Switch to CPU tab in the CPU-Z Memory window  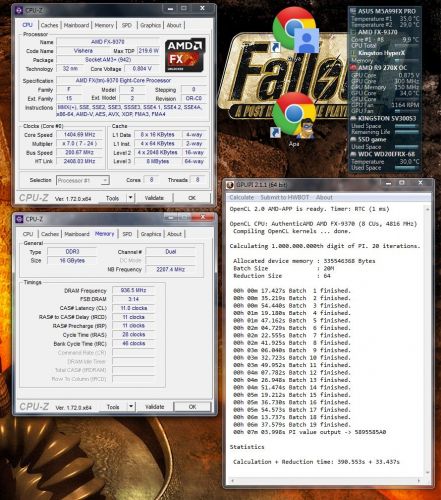click(28, 234)
